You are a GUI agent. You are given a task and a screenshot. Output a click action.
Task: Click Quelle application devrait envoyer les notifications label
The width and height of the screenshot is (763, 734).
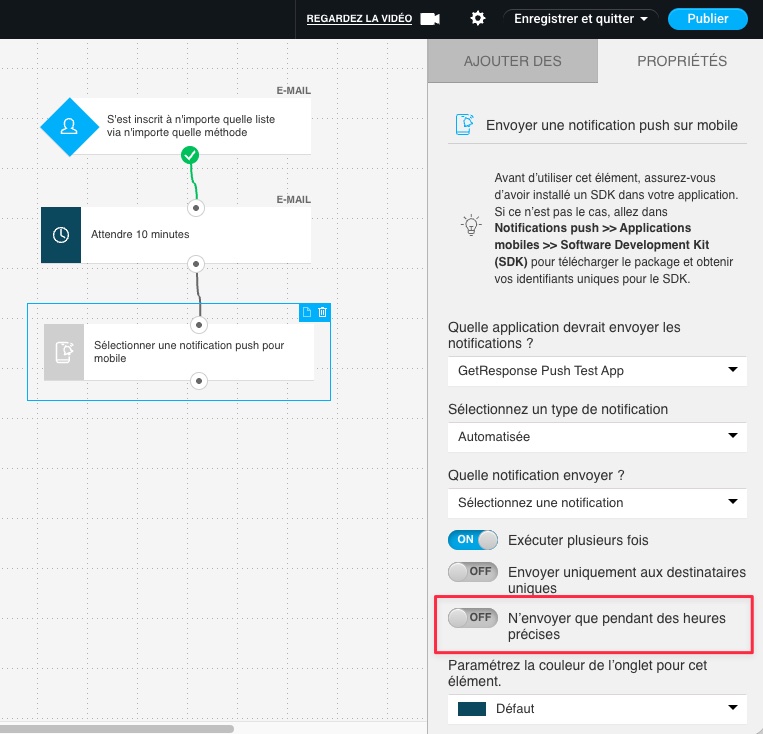click(x=564, y=335)
